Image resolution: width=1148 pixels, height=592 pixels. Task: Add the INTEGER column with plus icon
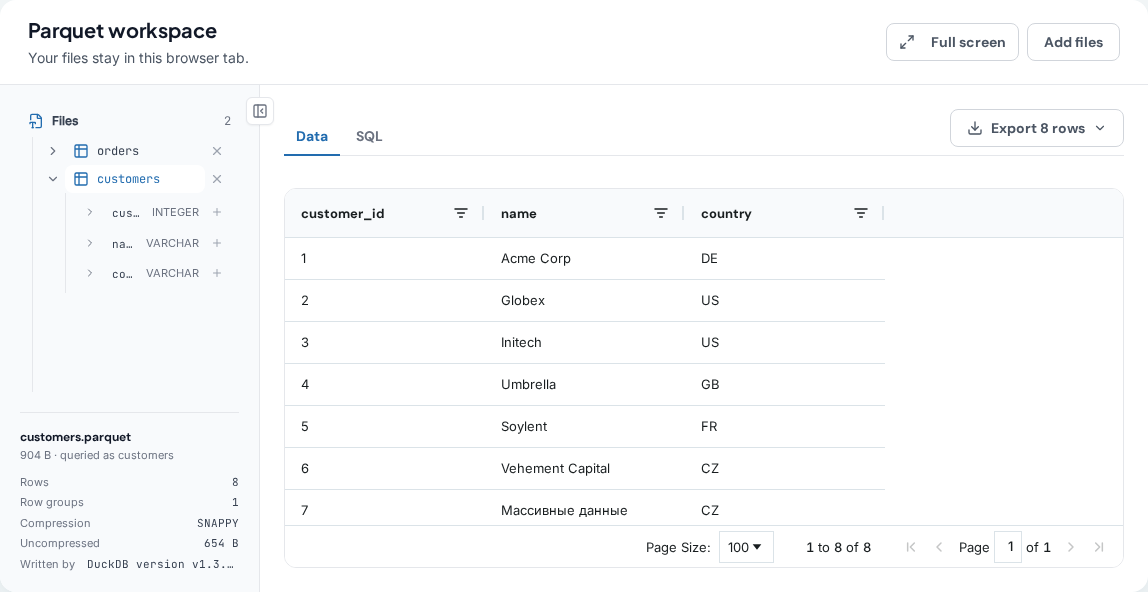[x=217, y=212]
